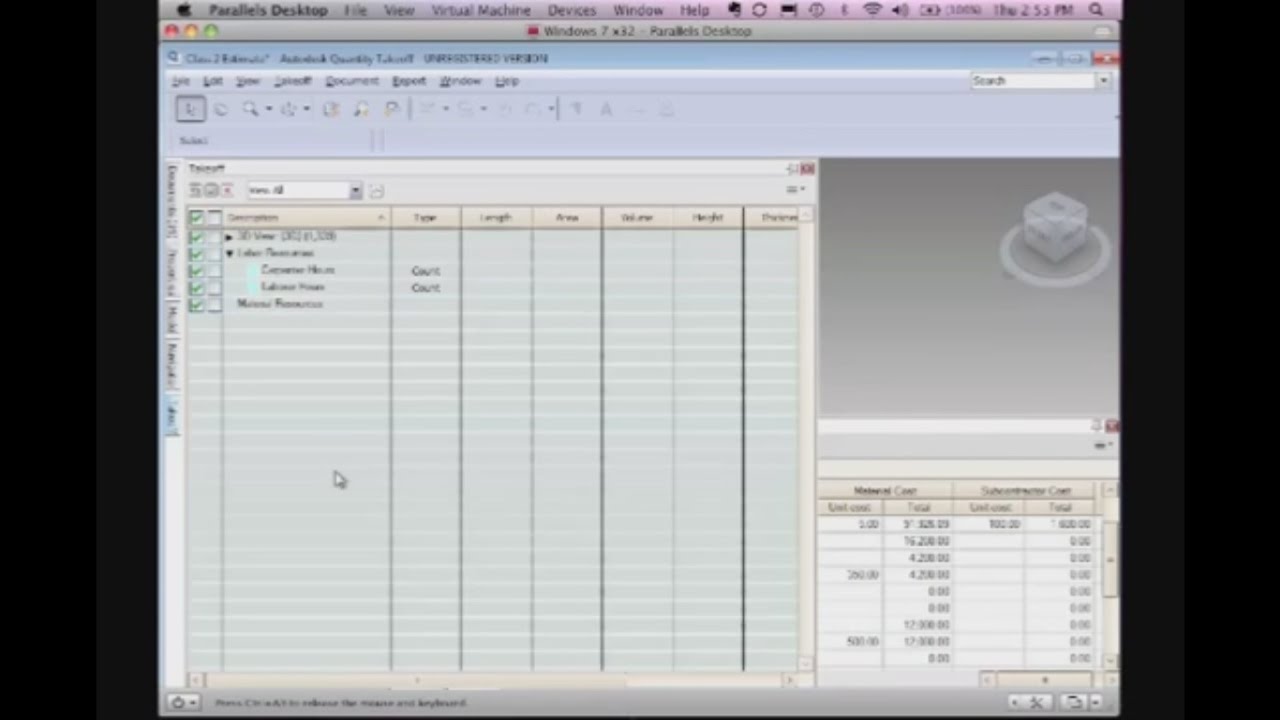Viewport: 1280px width, 720px height.
Task: Close the lower right cost panel
Action: click(1111, 426)
